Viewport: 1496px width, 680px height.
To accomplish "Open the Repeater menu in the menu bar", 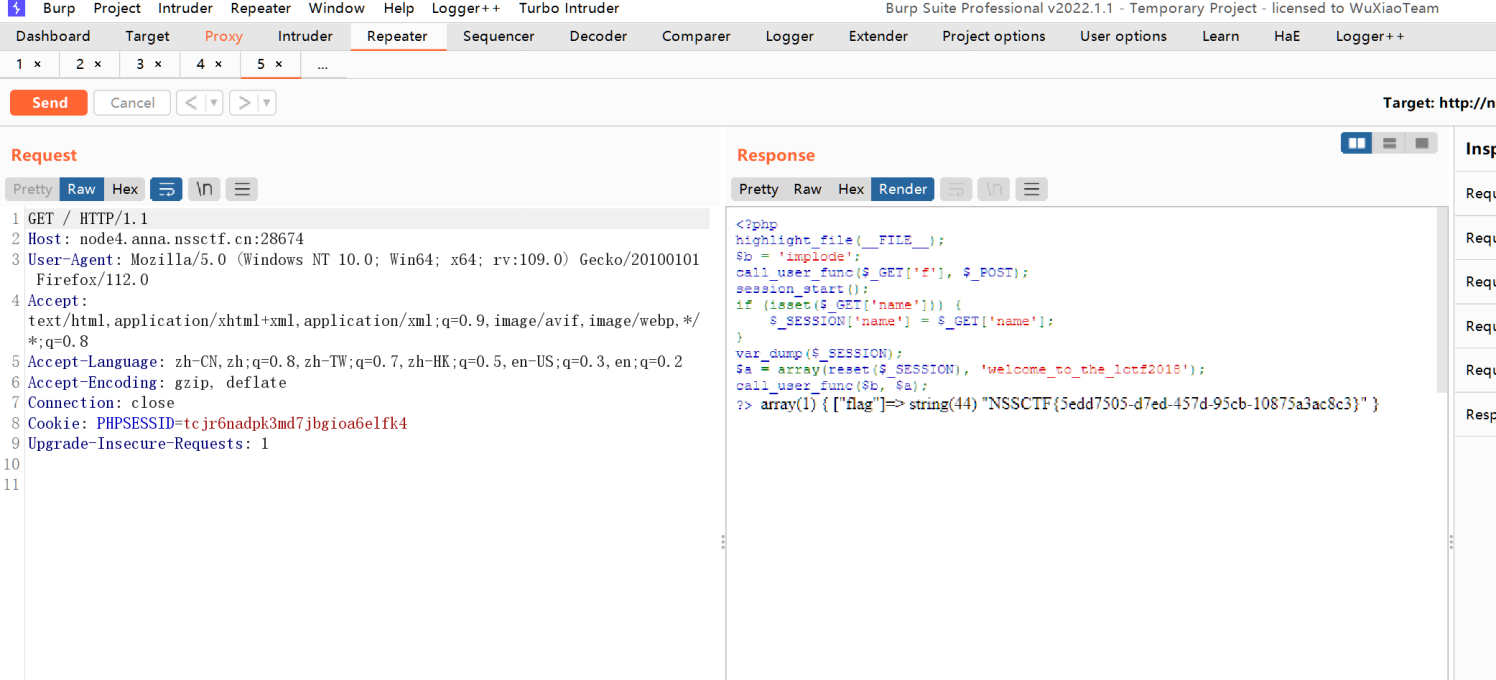I will [x=260, y=9].
